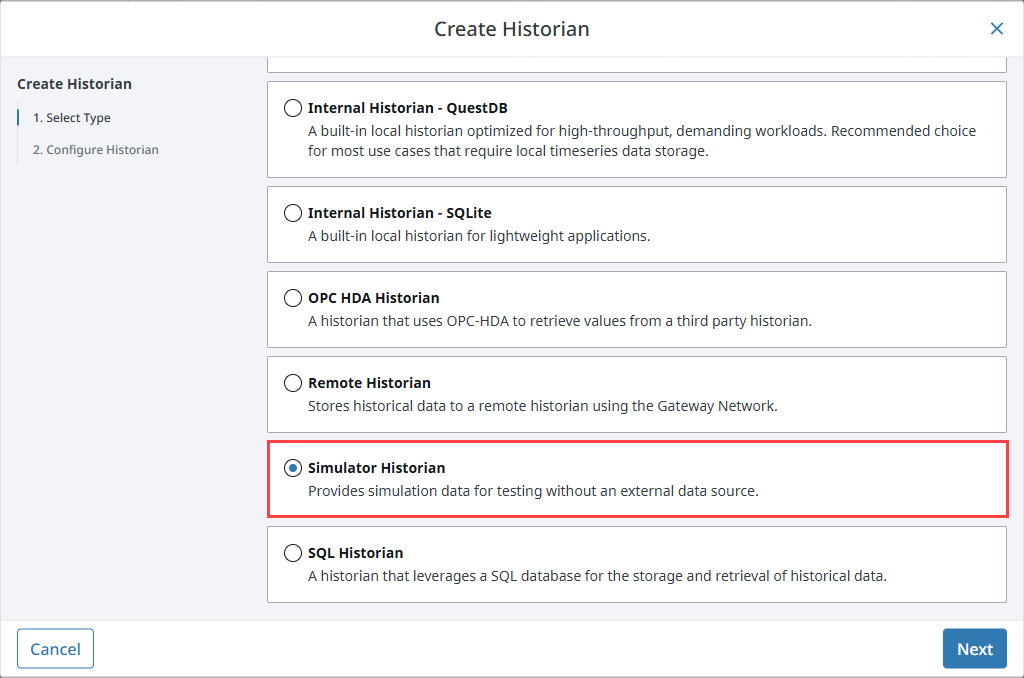1024x678 pixels.
Task: Click the Simulator Historian radio button
Action: [292, 467]
